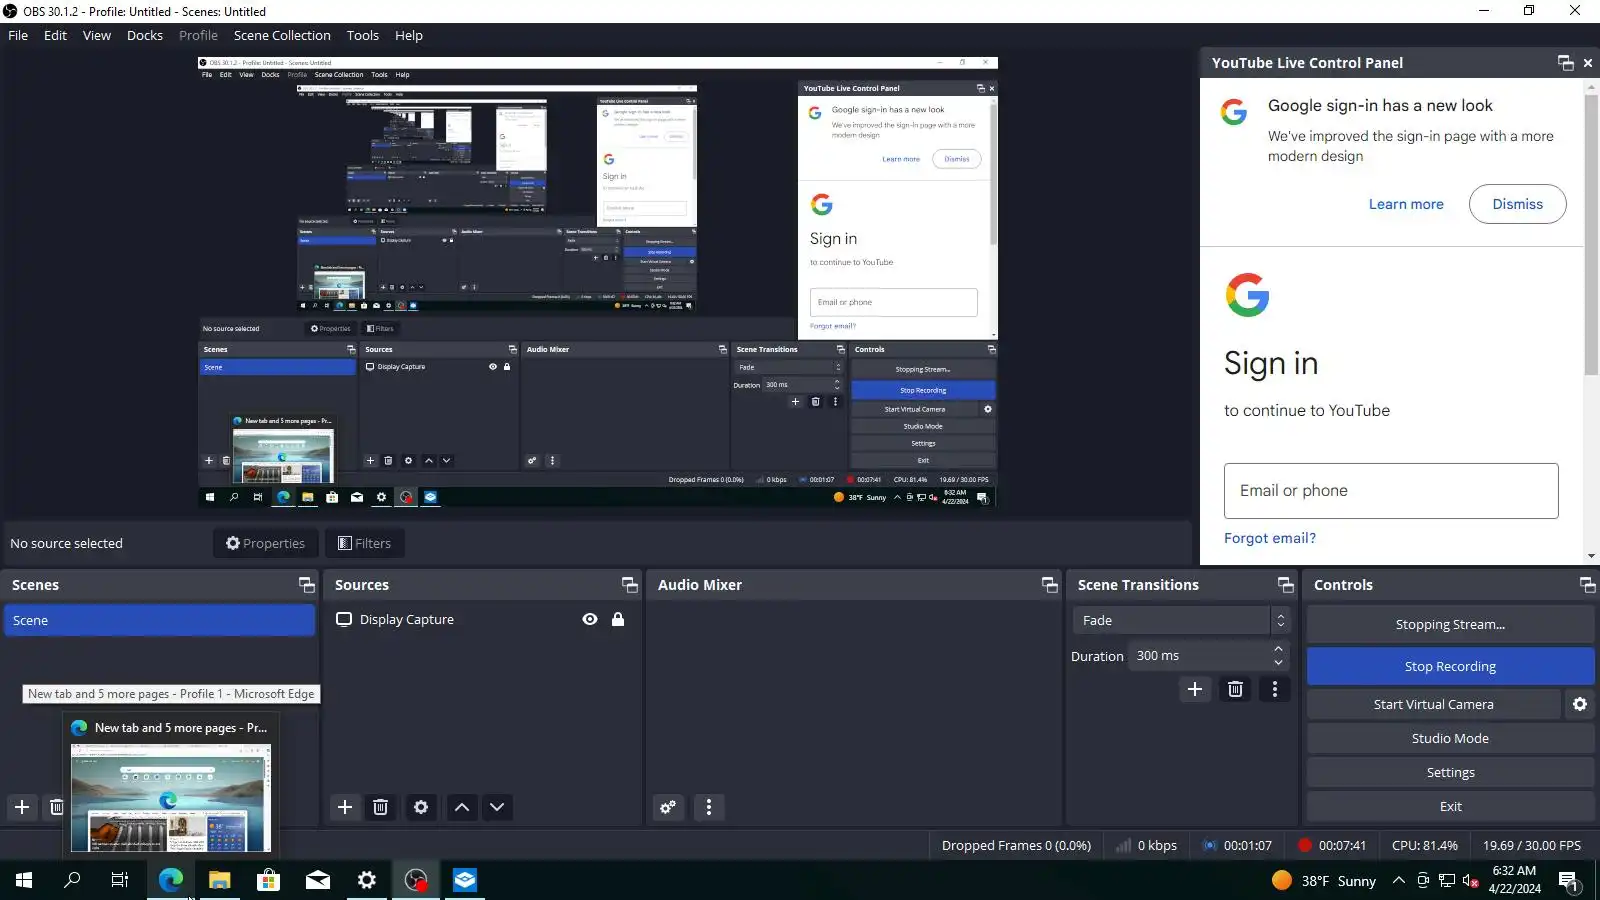Open source Filters button
Viewport: 1600px width, 900px height.
[x=364, y=543]
